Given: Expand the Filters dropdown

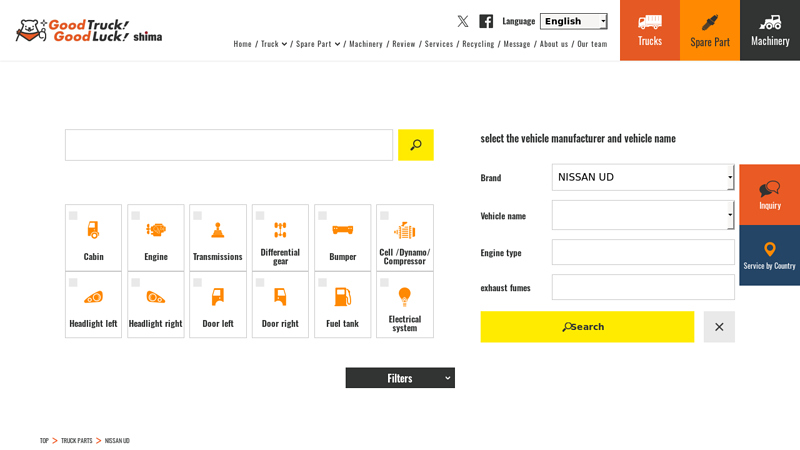Looking at the screenshot, I should tap(400, 378).
